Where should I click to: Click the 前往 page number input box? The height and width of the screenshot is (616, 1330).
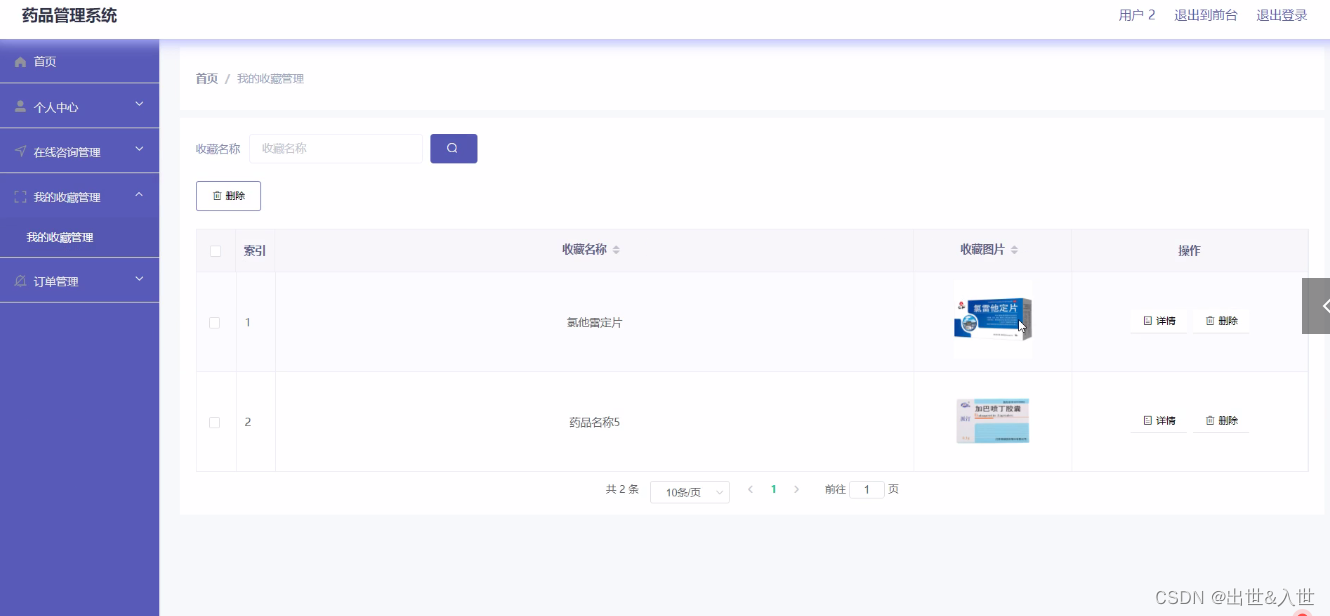tap(867, 490)
